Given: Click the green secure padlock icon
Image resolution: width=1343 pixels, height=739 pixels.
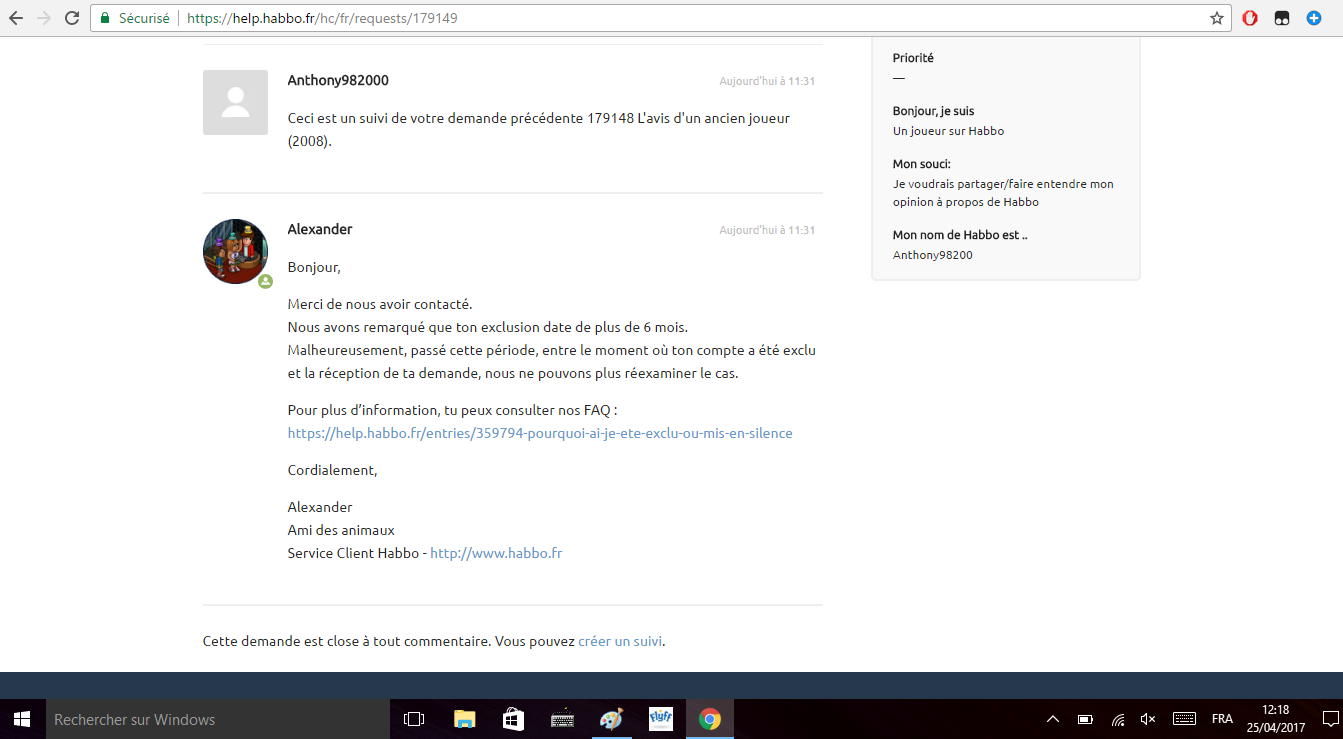Looking at the screenshot, I should pyautogui.click(x=105, y=18).
